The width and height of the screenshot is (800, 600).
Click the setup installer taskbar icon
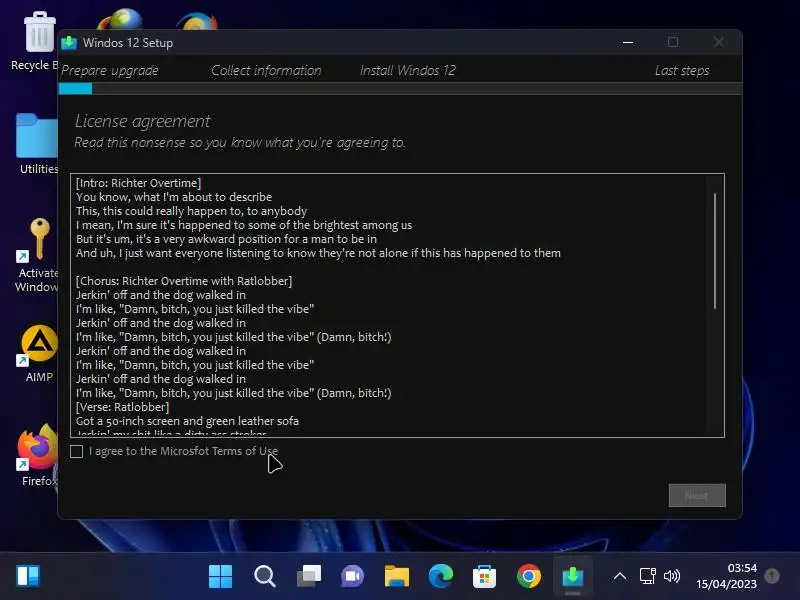(573, 576)
